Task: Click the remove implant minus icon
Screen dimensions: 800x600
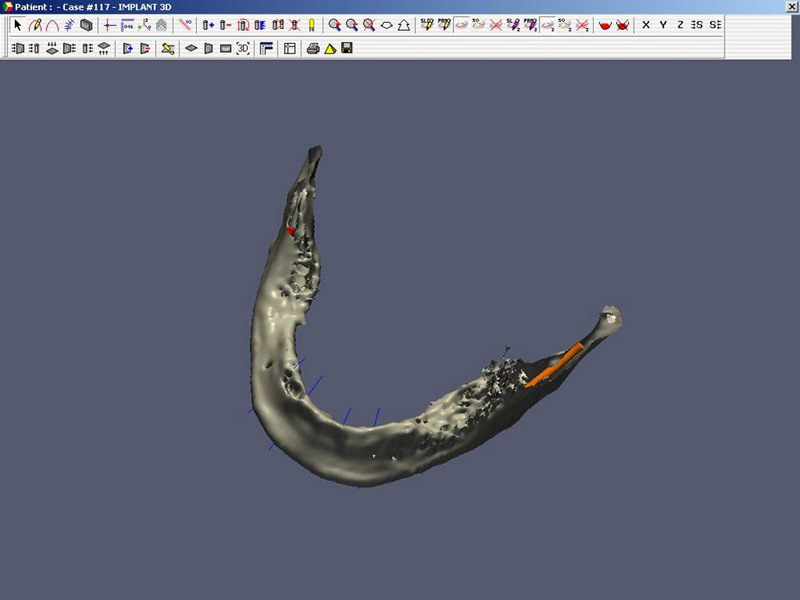Action: click(226, 24)
